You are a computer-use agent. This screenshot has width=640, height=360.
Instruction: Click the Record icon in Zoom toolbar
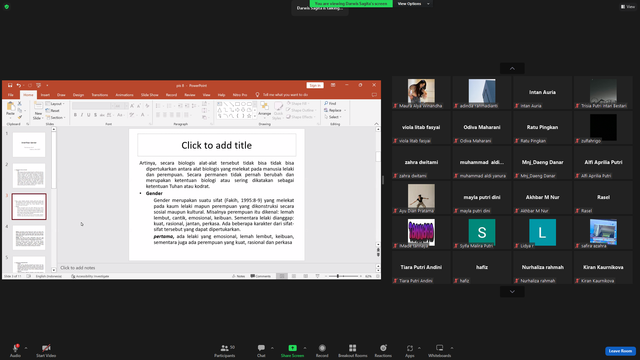click(x=322, y=348)
